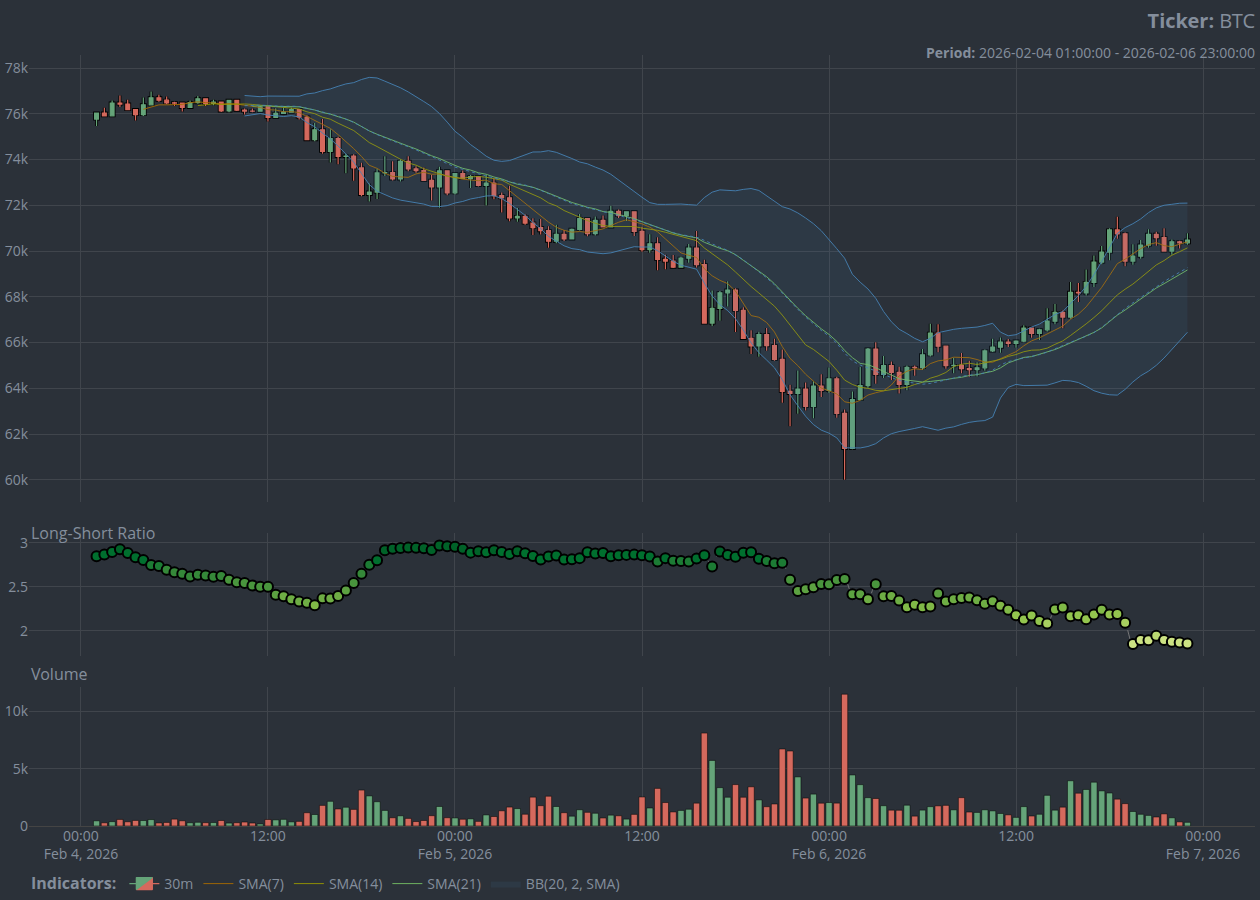
Task: Click the last Long-Short Ratio dot on the chart
Action: (x=1186, y=645)
